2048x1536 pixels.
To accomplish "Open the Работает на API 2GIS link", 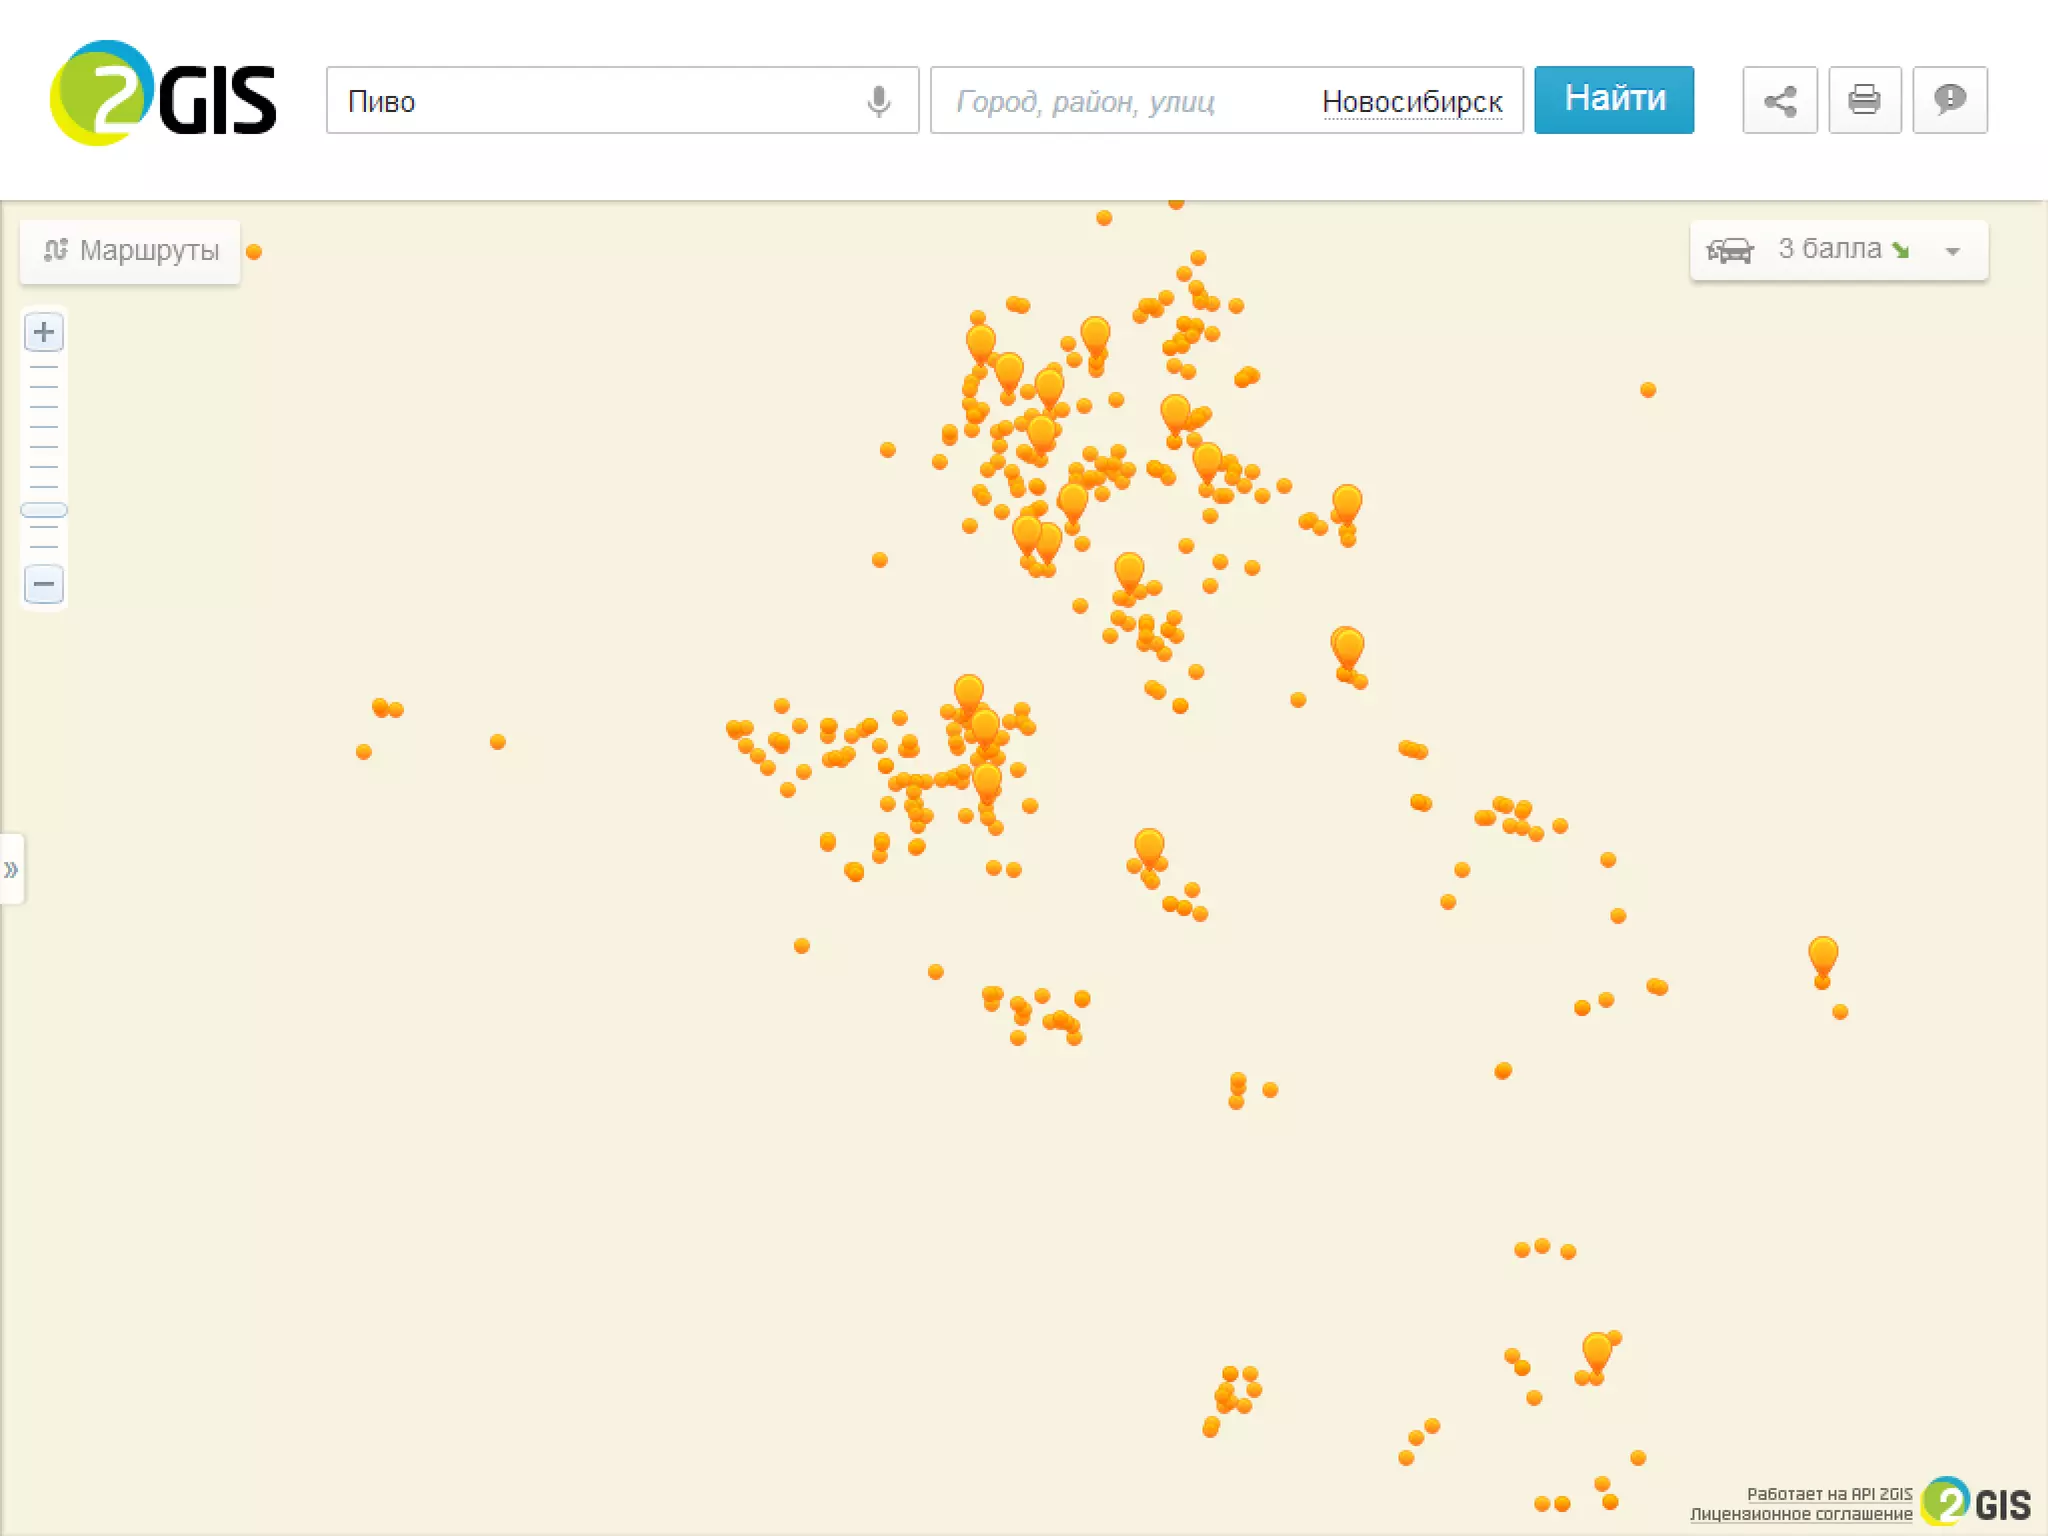I will 1828,1493.
